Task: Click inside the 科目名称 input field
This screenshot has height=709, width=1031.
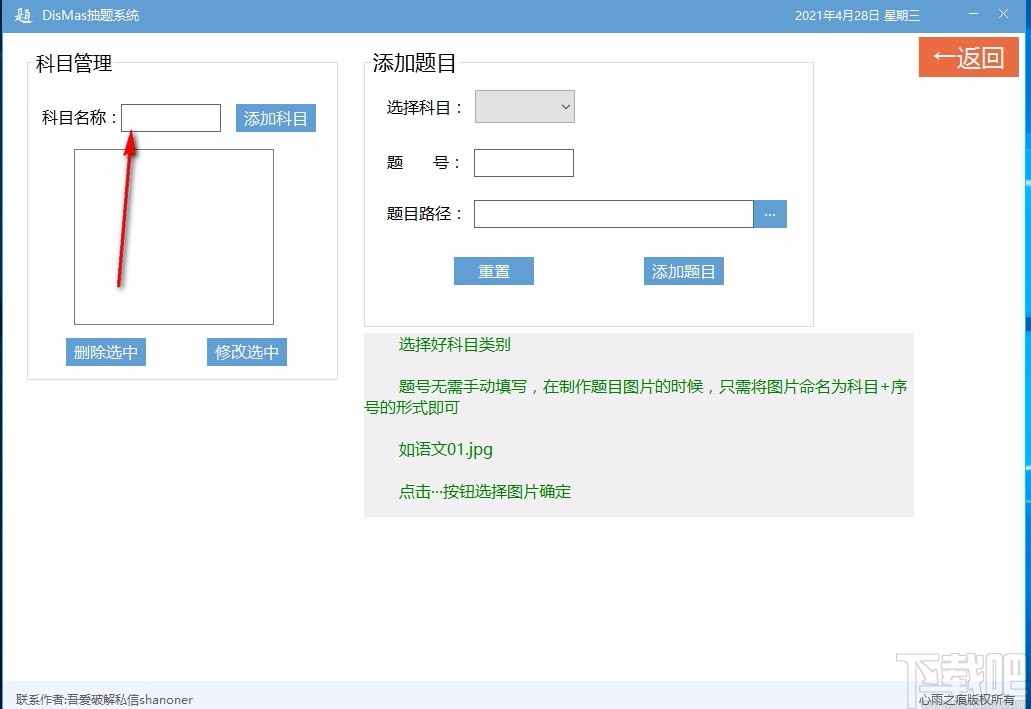Action: tap(170, 117)
